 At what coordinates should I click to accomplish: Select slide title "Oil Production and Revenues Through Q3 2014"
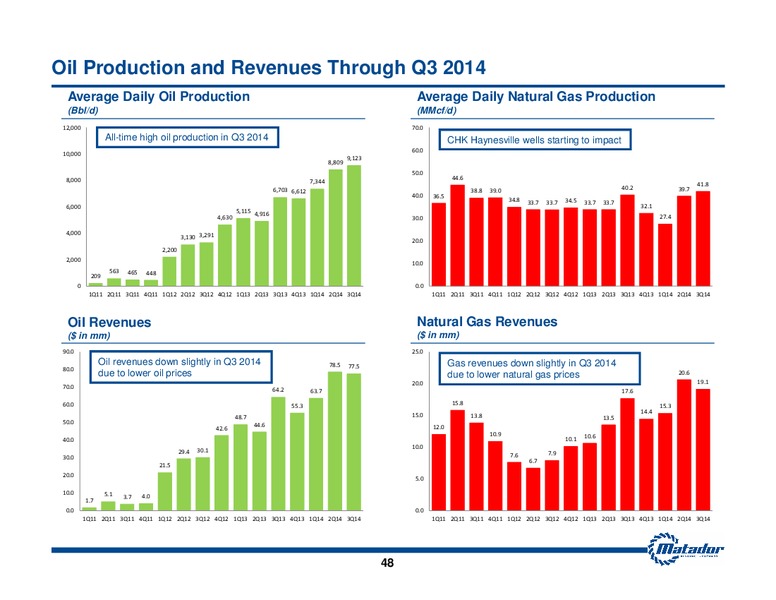(269, 67)
